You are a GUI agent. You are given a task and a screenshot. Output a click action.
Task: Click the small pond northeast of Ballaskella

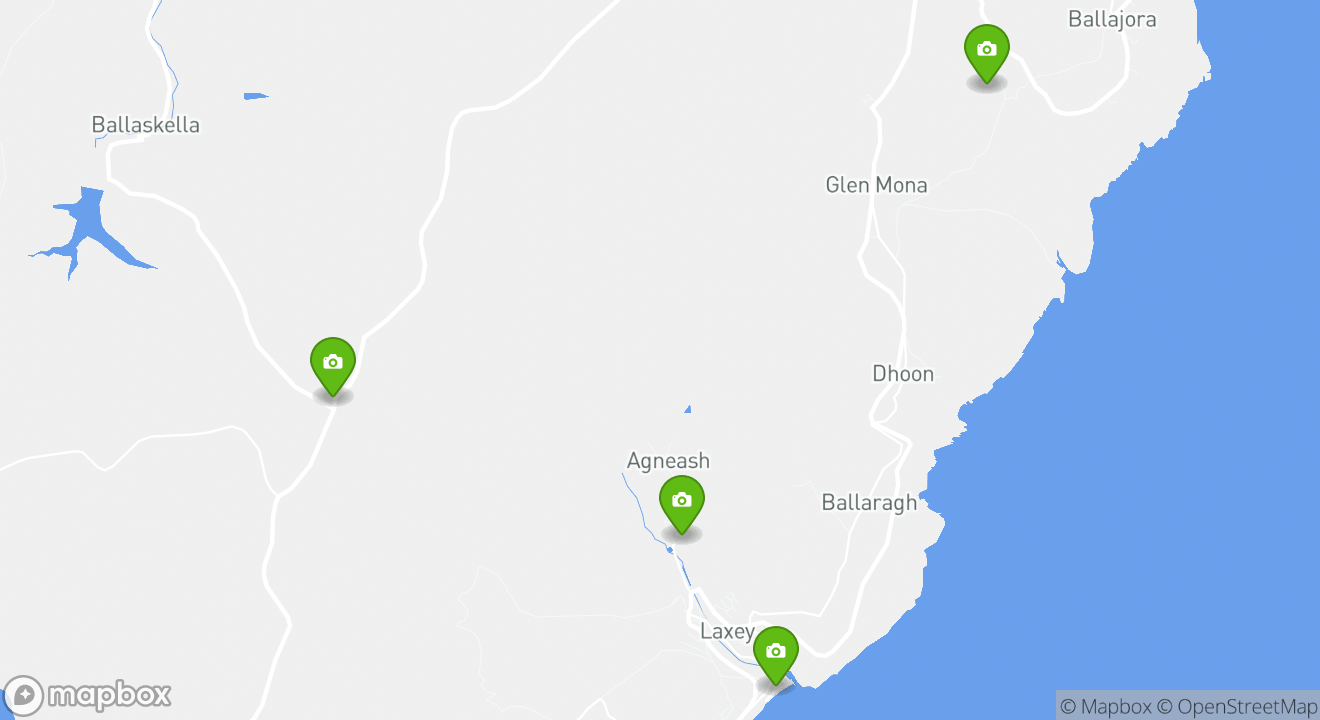255,96
